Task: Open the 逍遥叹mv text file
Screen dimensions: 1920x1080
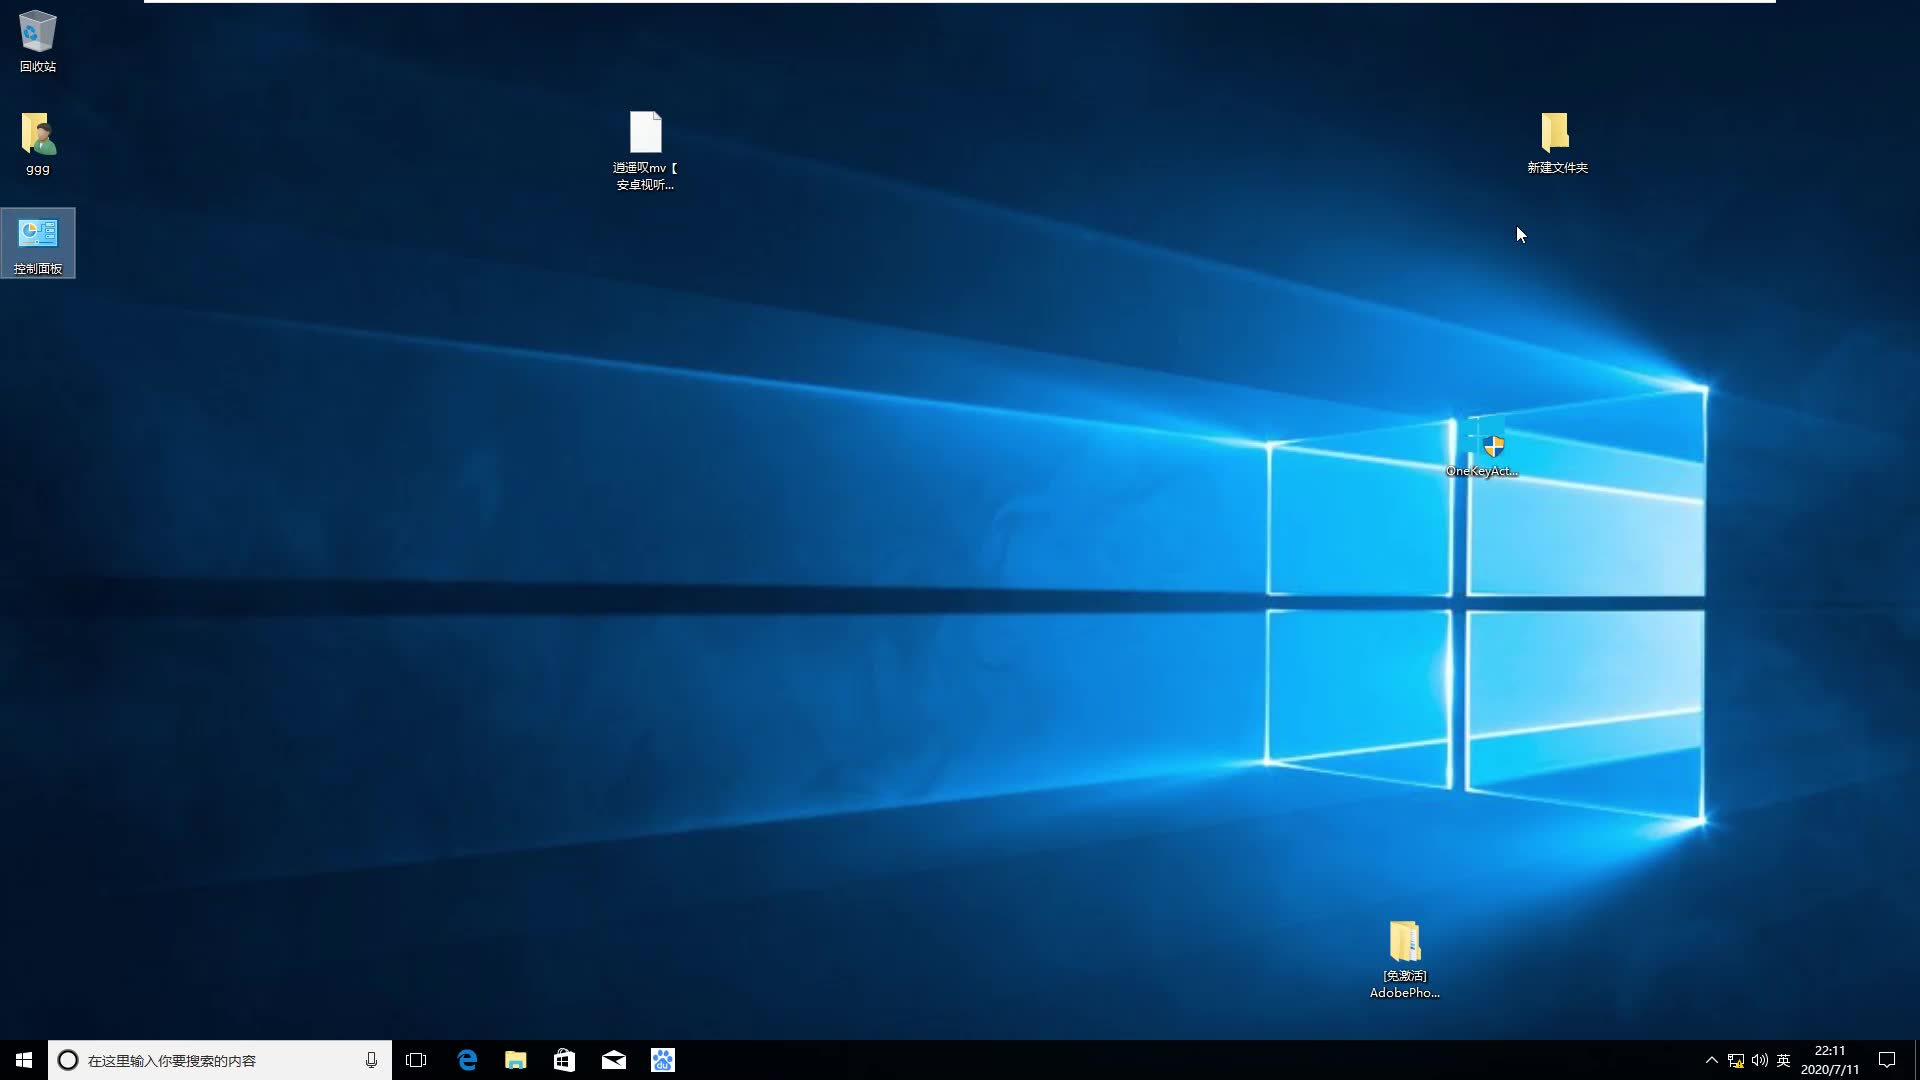Action: pos(646,133)
